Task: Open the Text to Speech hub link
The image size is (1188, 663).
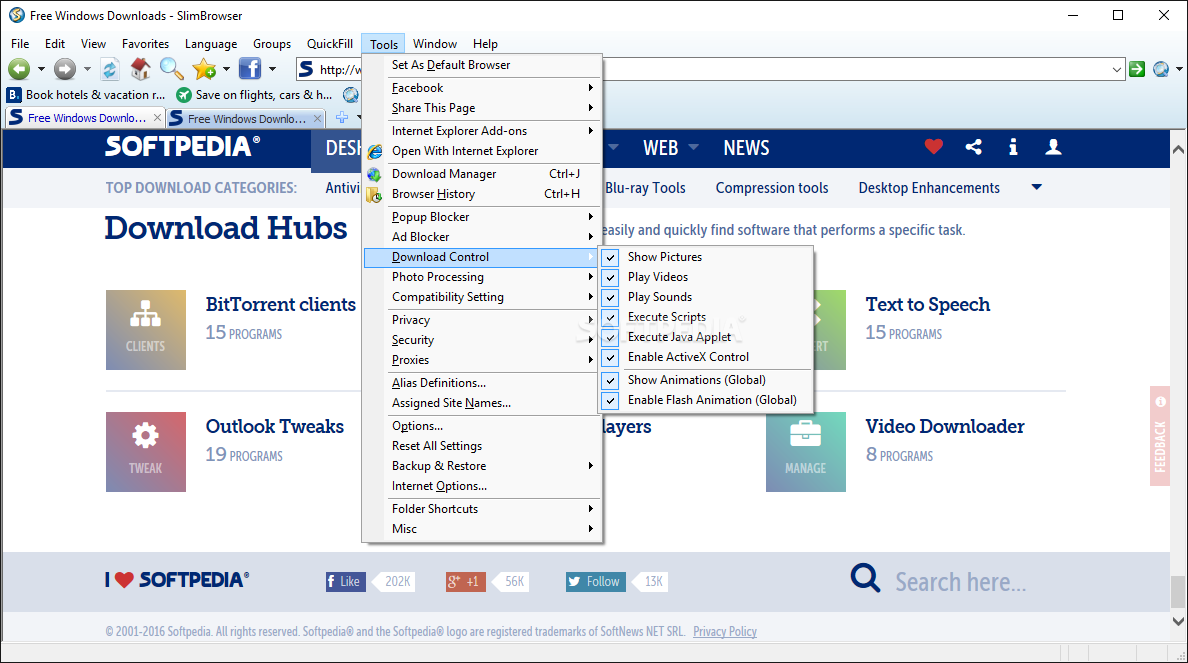Action: pyautogui.click(x=927, y=304)
